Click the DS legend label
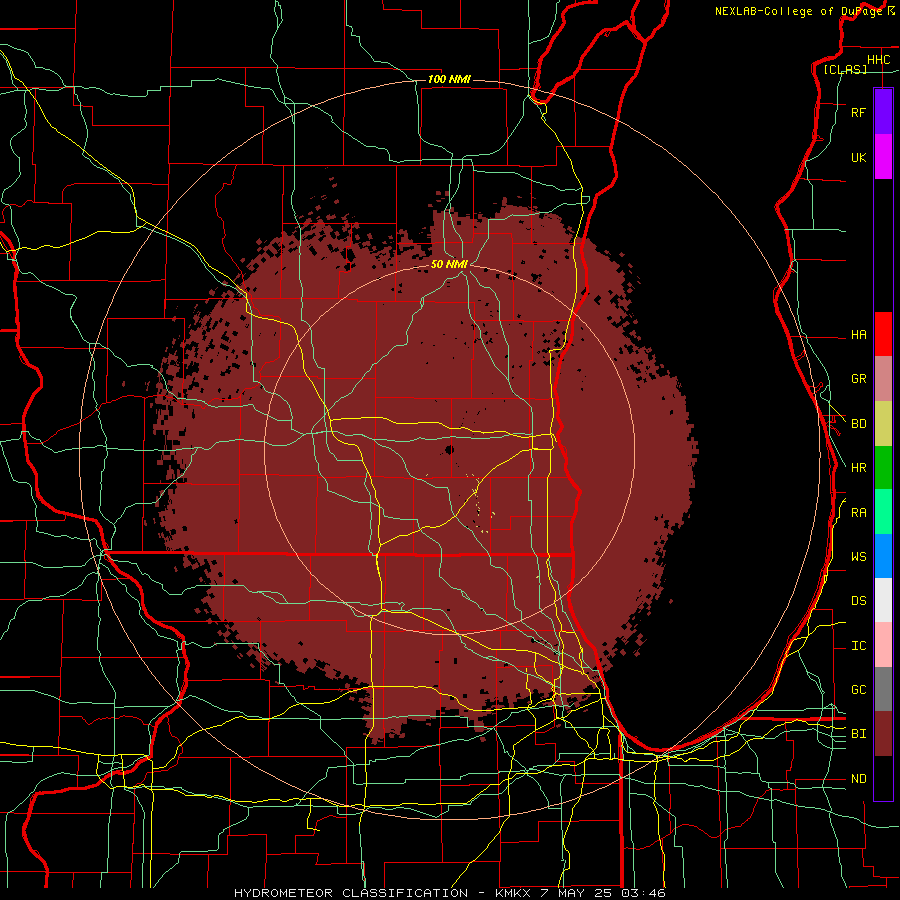The image size is (900, 900). (858, 601)
